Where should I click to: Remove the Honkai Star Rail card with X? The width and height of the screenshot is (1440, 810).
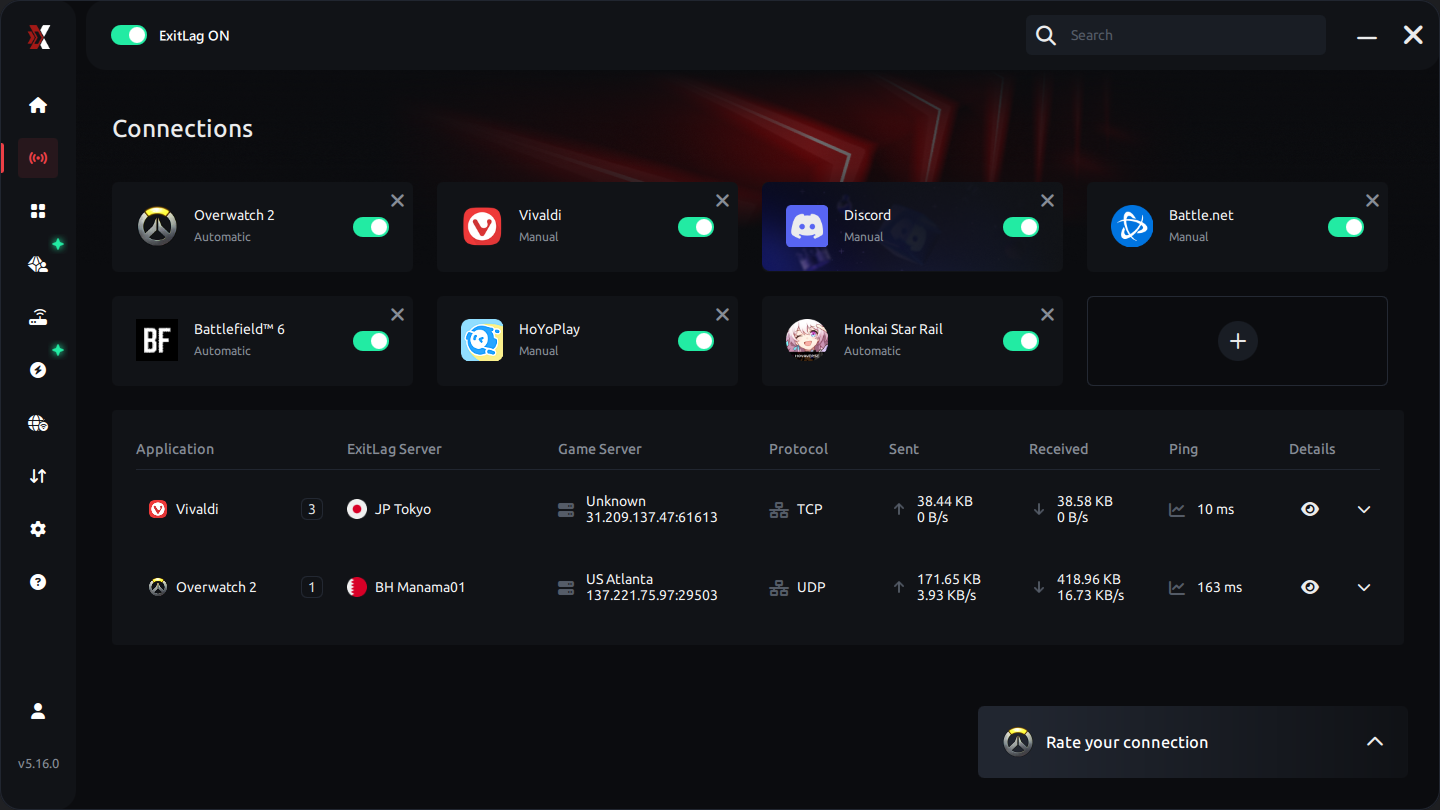pos(1047,315)
